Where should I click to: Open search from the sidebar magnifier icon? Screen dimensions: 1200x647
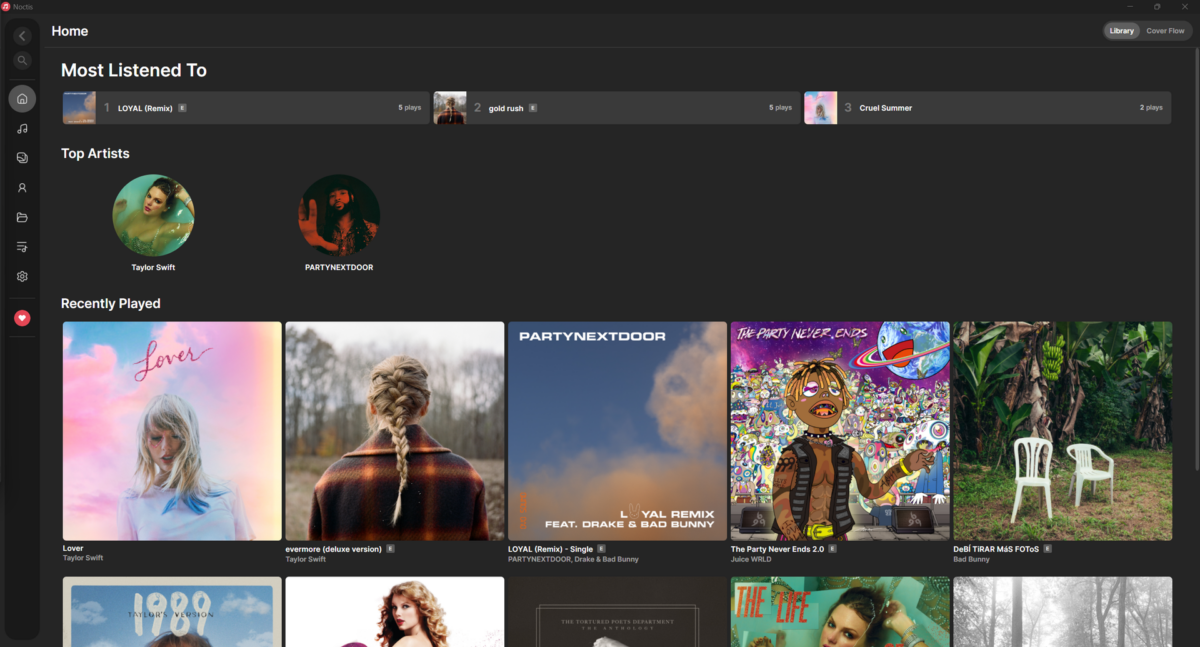(x=22, y=61)
